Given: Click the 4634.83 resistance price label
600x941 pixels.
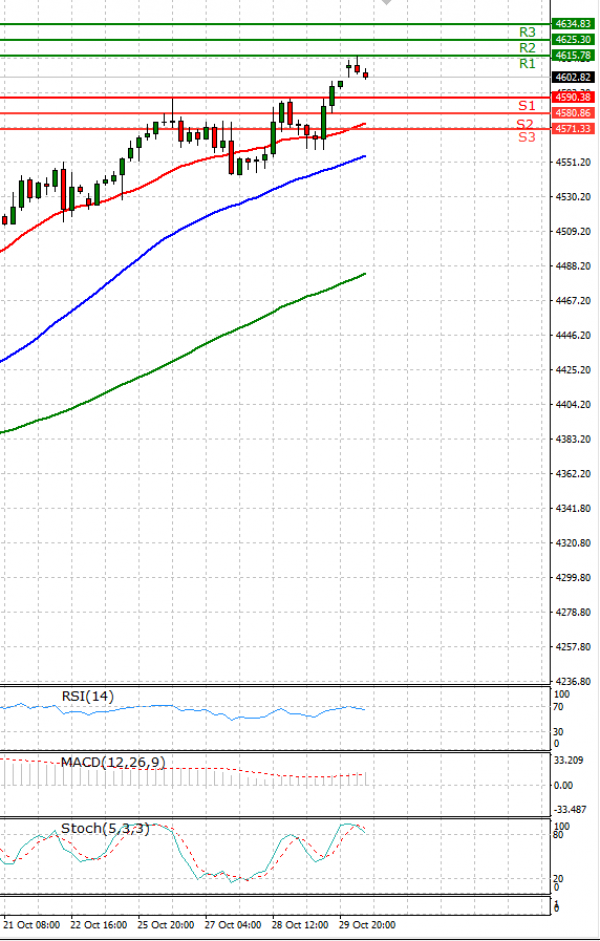Looking at the screenshot, I should (x=572, y=24).
